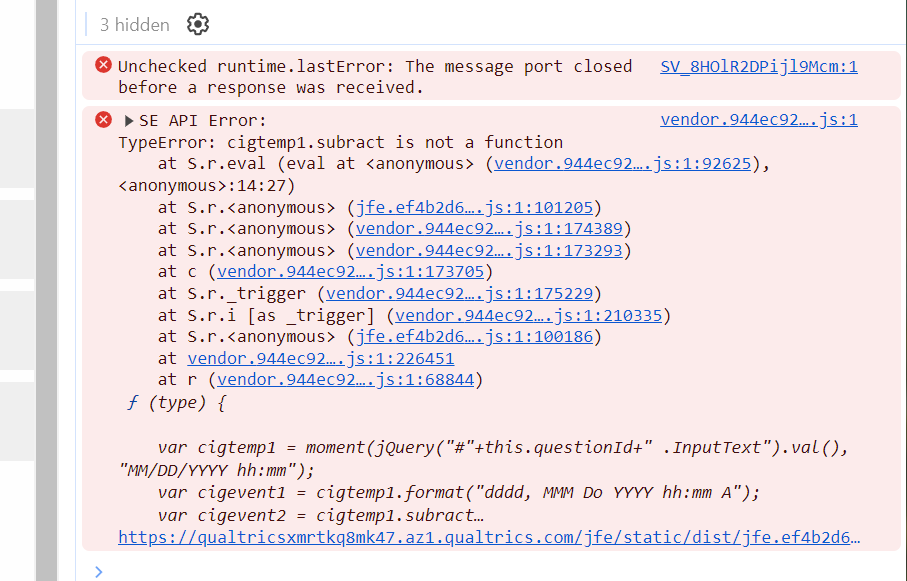
Task: Open vendor.944ec92….js:1:173293 stack link
Action: [489, 251]
